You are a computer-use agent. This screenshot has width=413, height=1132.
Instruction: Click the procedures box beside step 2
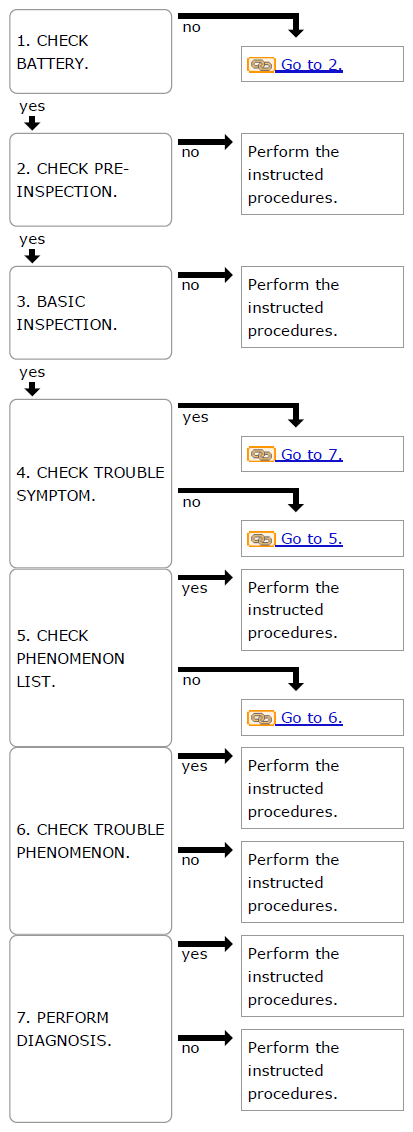(x=322, y=174)
